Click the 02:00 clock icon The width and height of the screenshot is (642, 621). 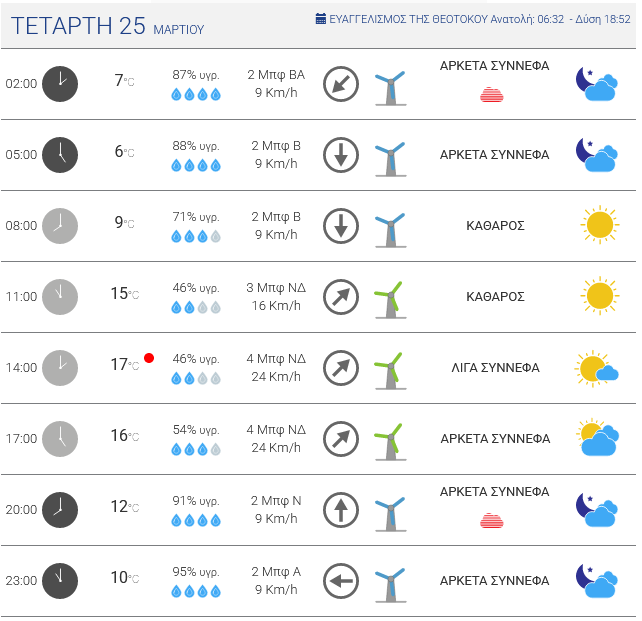tap(60, 83)
